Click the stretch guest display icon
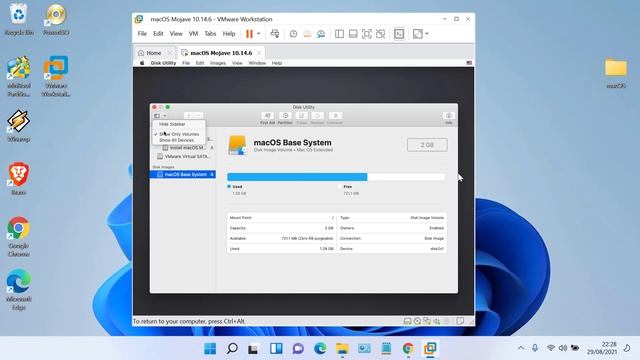The image size is (640, 360). click(418, 34)
